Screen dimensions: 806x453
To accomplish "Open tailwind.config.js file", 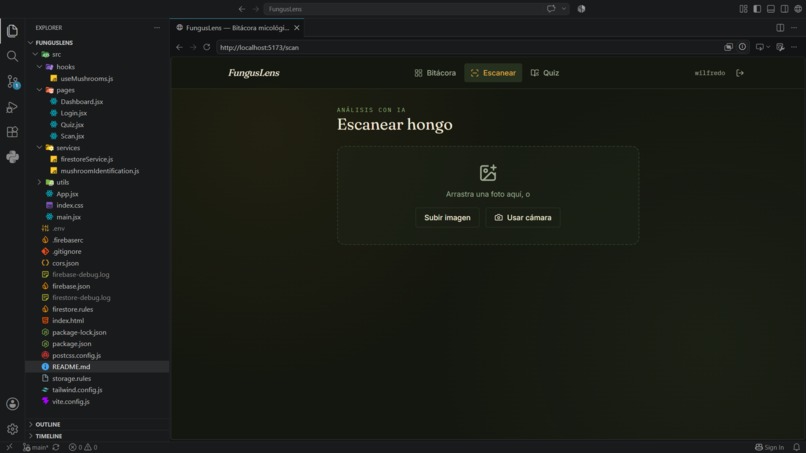I will coord(77,390).
